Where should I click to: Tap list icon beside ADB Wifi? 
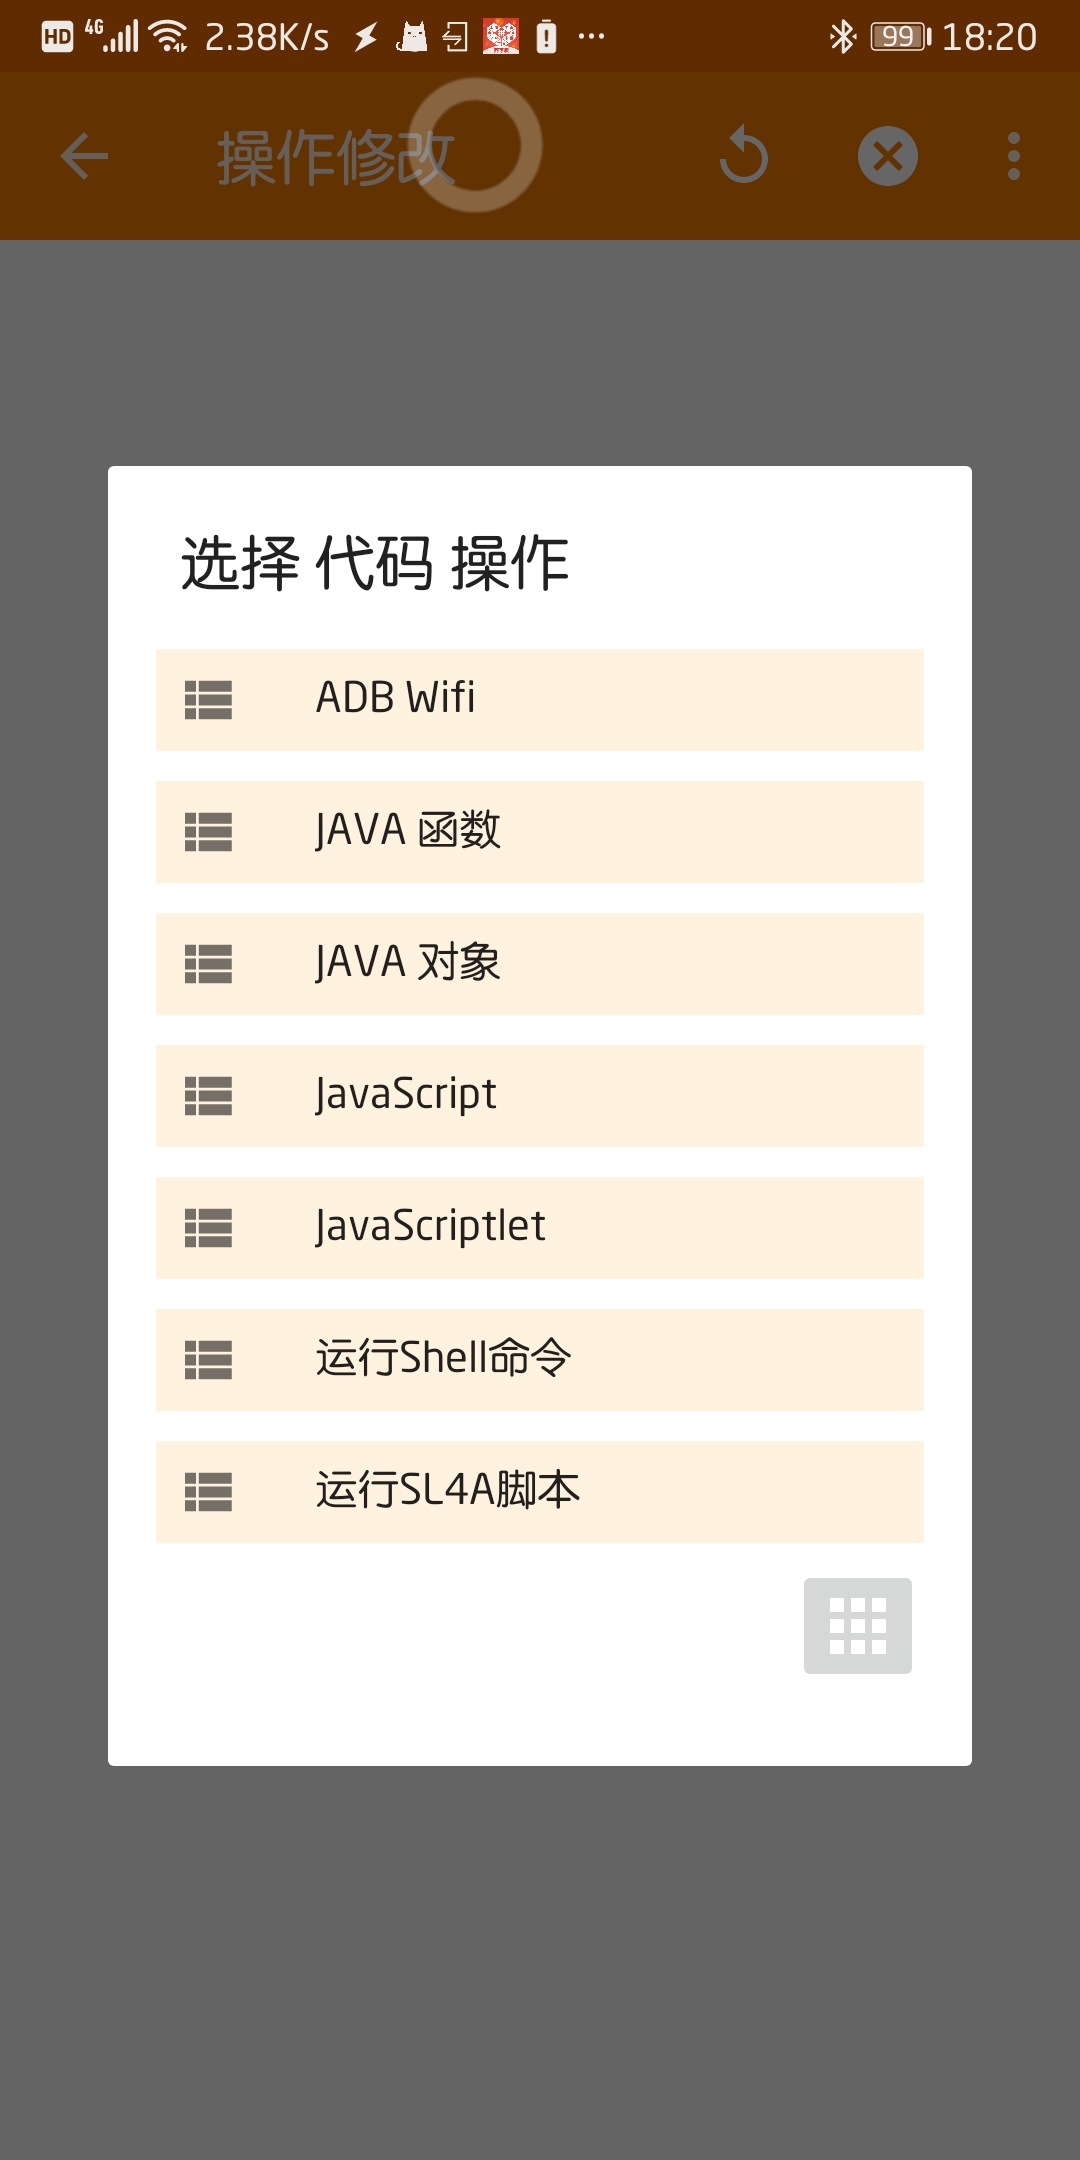click(208, 700)
